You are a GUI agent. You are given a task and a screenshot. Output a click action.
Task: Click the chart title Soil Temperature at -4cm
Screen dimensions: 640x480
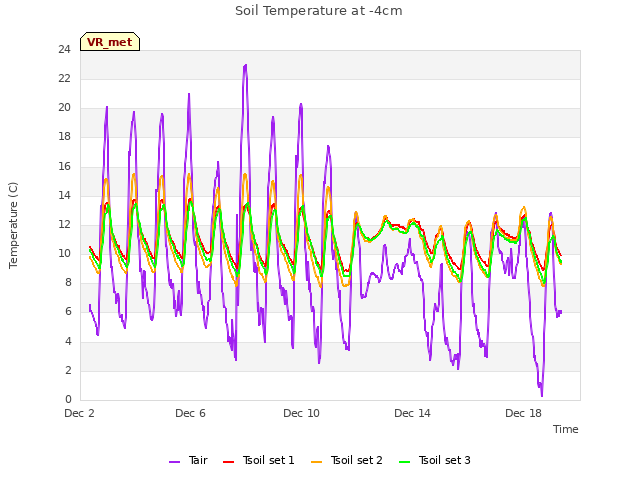tap(319, 11)
